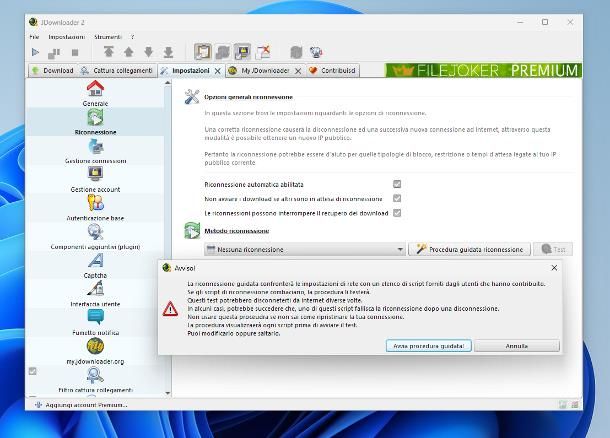Image resolution: width=610 pixels, height=438 pixels.
Task: Open my.jdownloader.org settings section
Action: pos(95,351)
